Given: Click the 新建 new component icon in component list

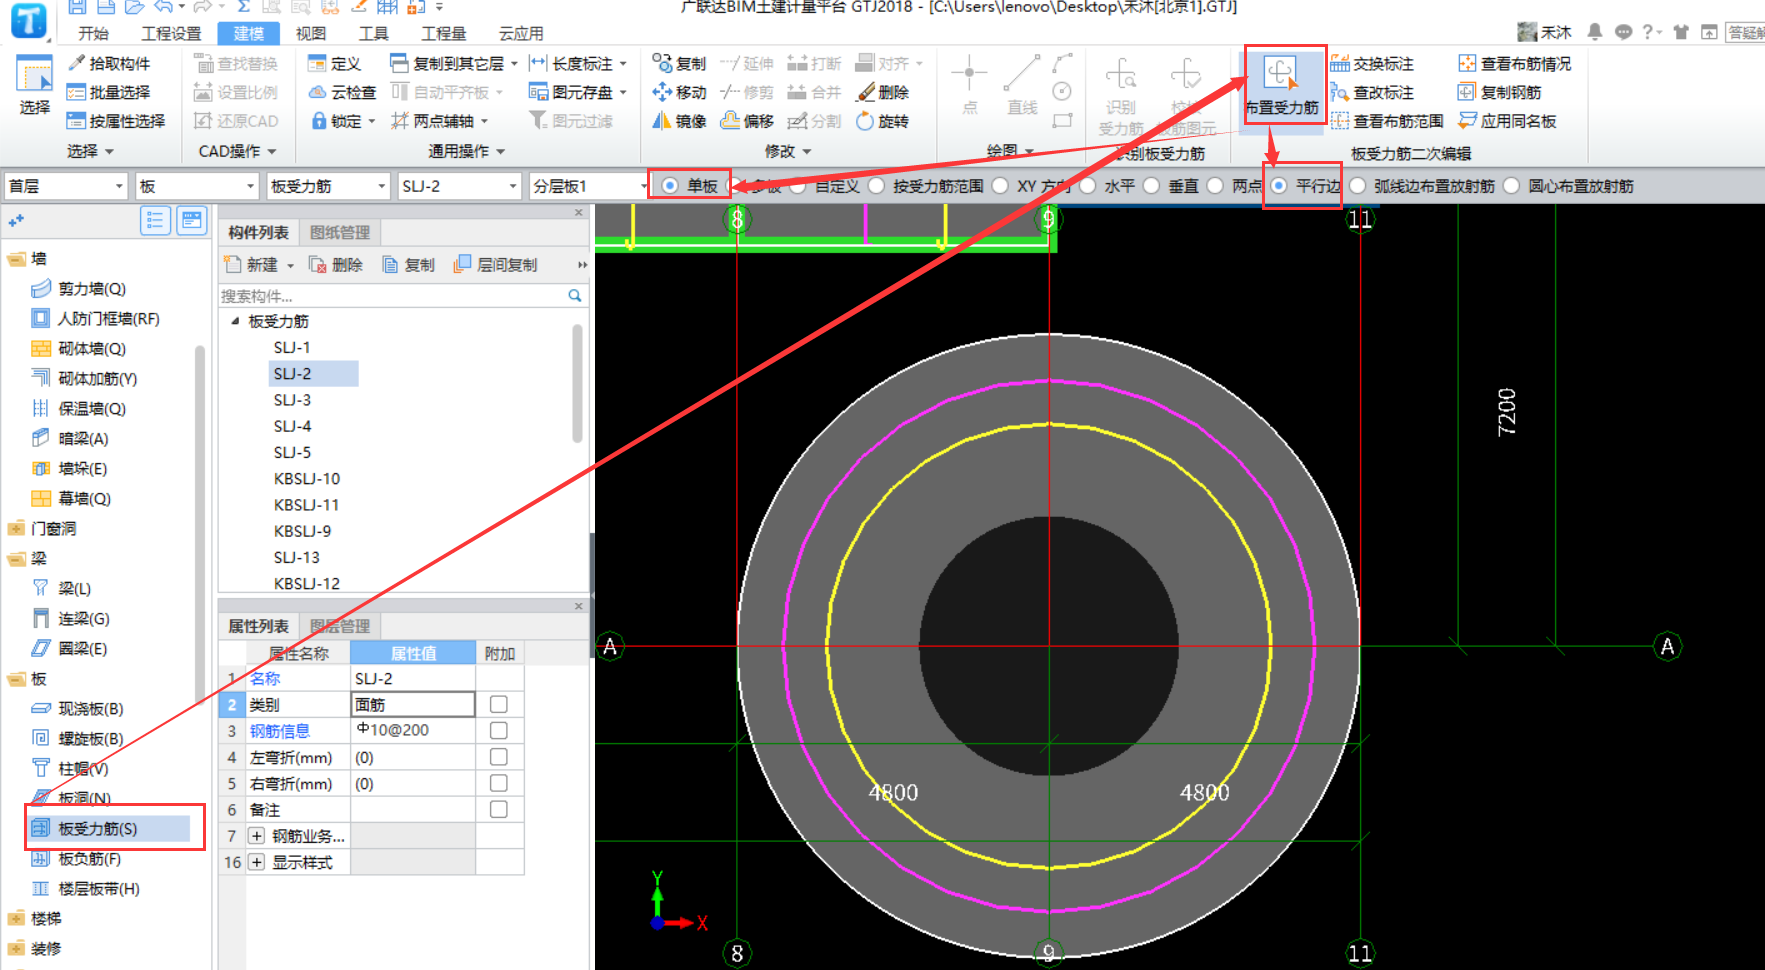Looking at the screenshot, I should [233, 264].
